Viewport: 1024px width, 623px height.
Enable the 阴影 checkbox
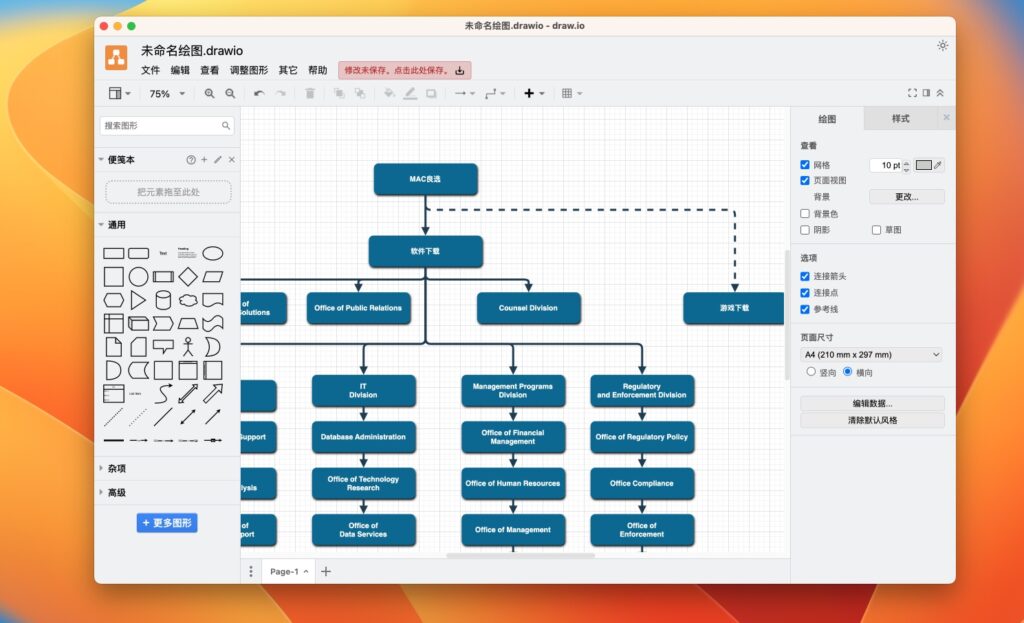805,230
